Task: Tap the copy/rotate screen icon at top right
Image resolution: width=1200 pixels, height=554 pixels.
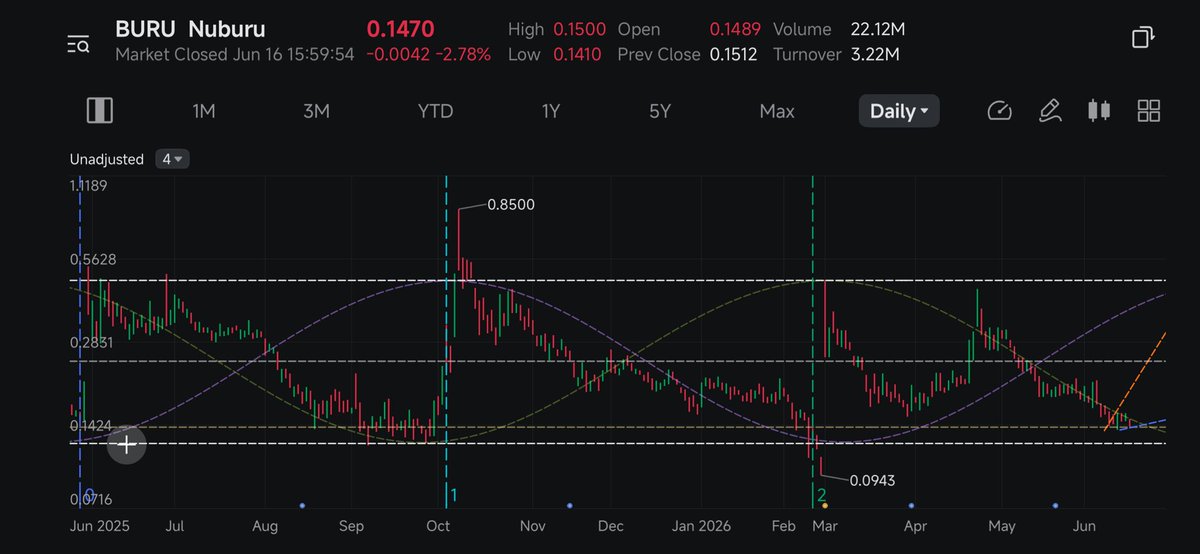Action: [x=1143, y=38]
